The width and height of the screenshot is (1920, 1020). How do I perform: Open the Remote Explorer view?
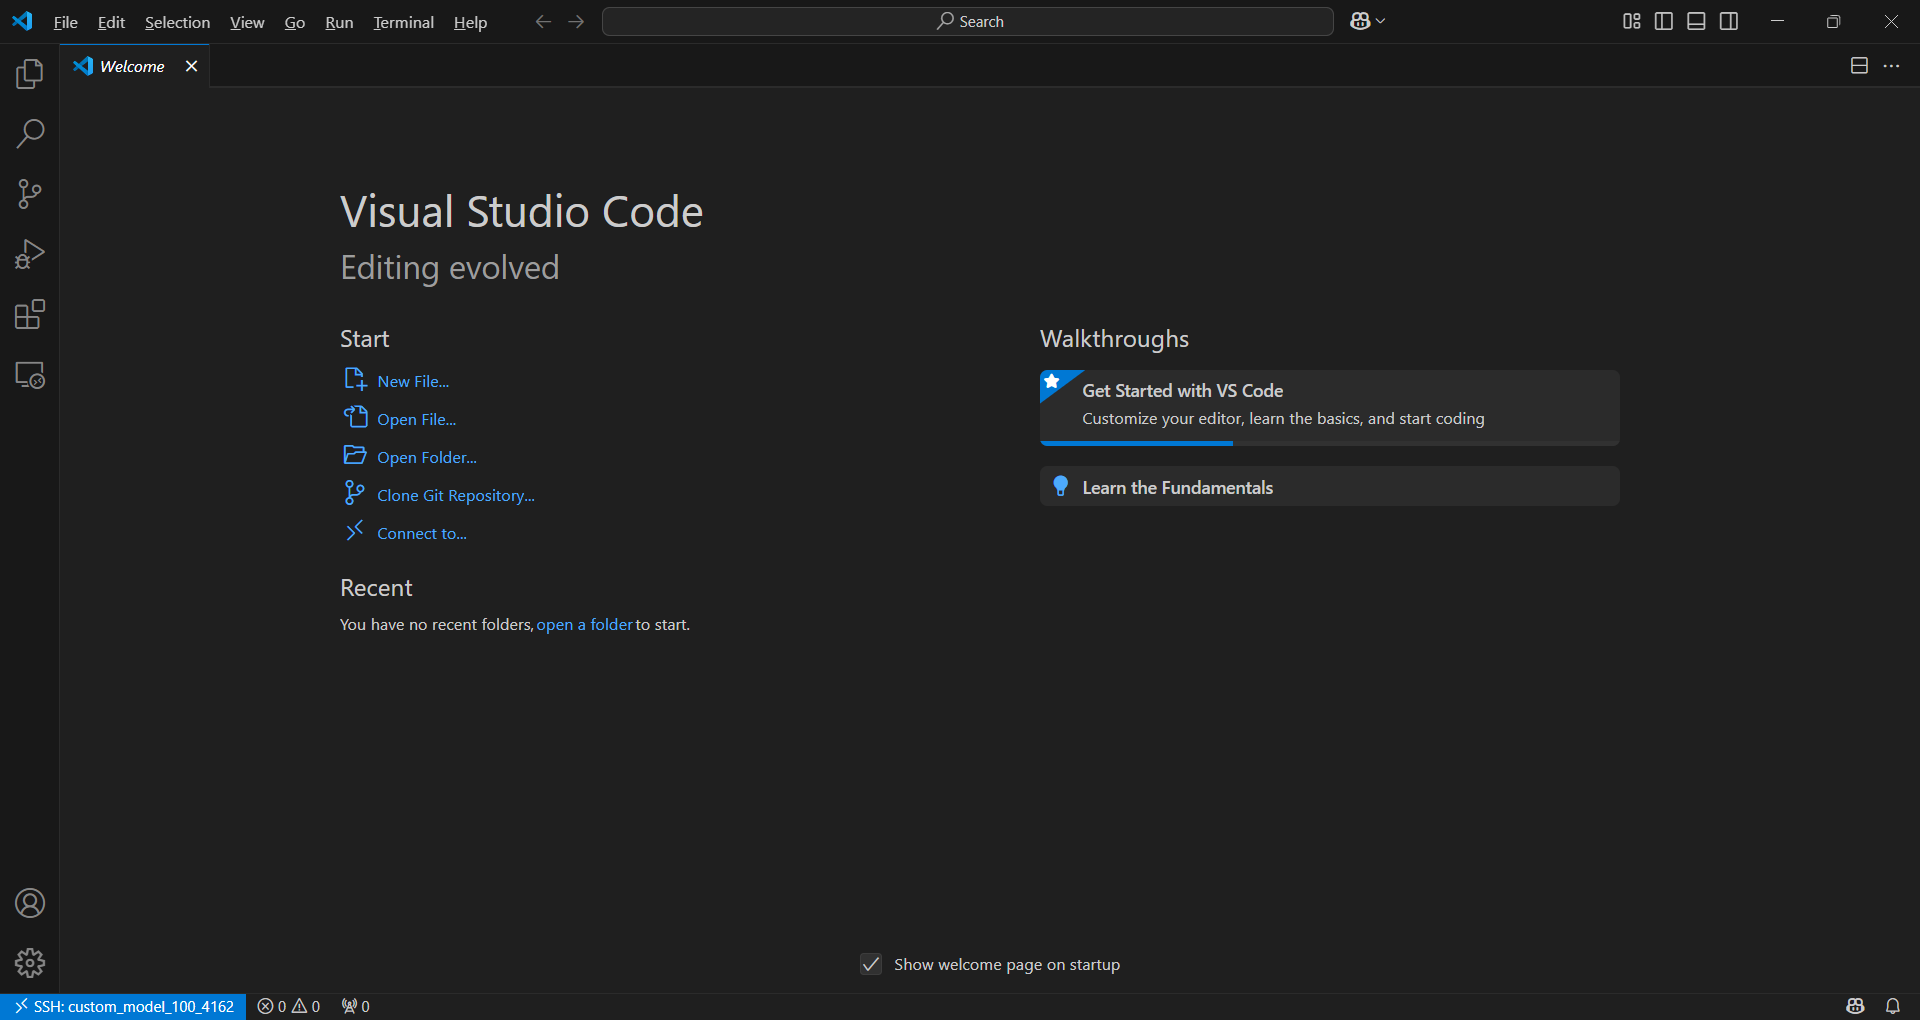click(x=30, y=375)
